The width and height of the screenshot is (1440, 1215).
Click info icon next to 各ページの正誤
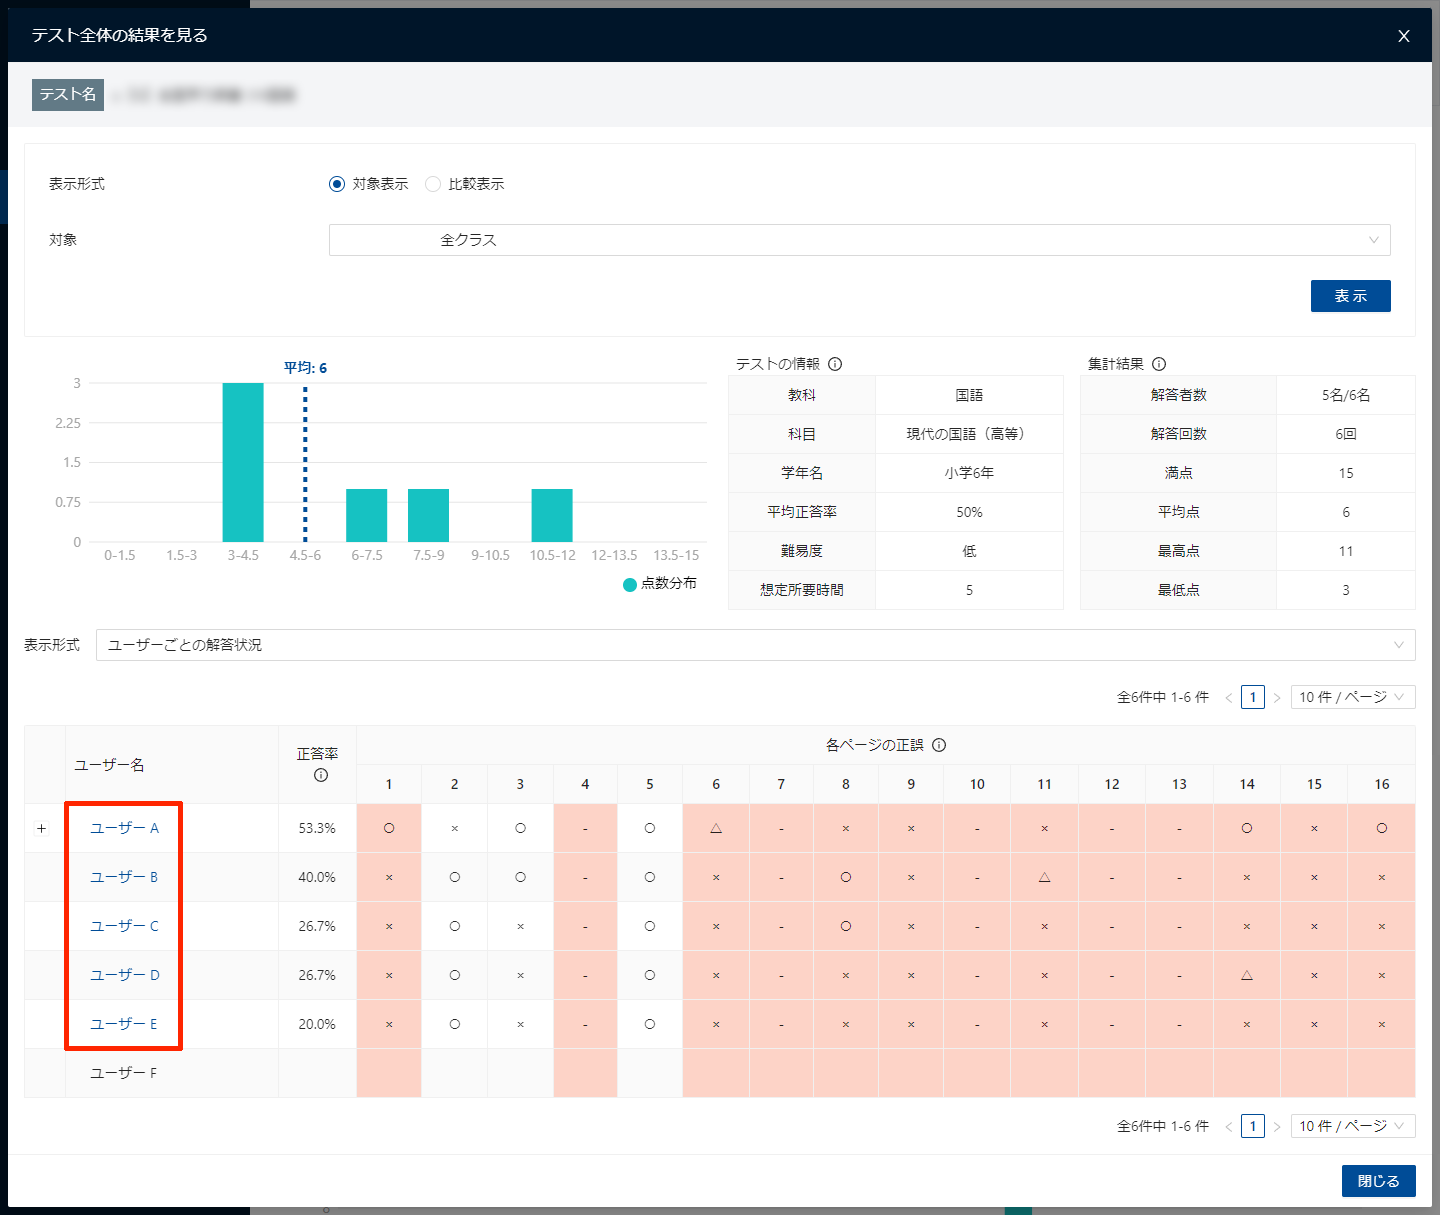pos(939,745)
